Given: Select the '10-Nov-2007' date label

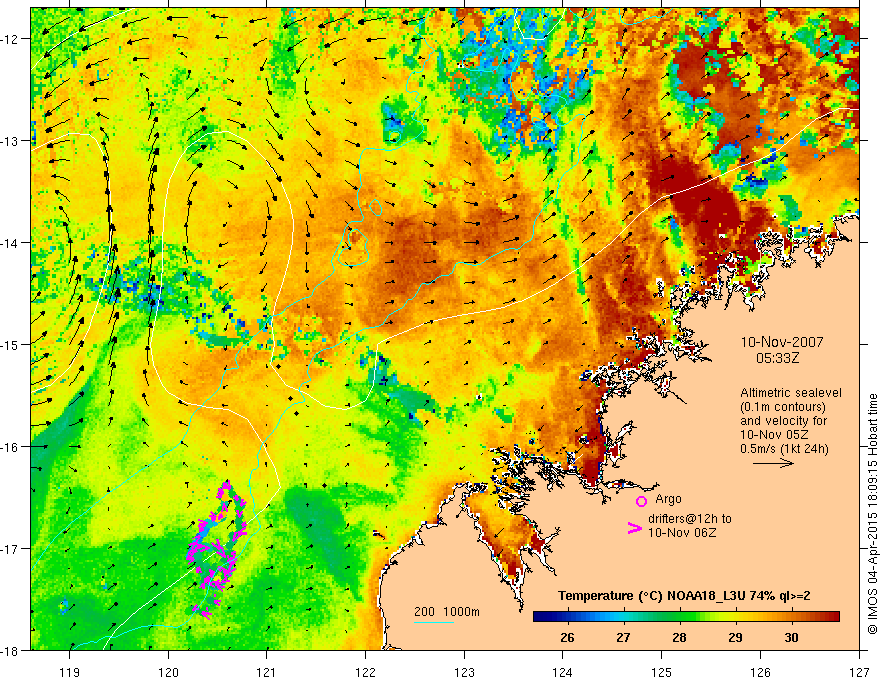Looking at the screenshot, I should pos(782,342).
